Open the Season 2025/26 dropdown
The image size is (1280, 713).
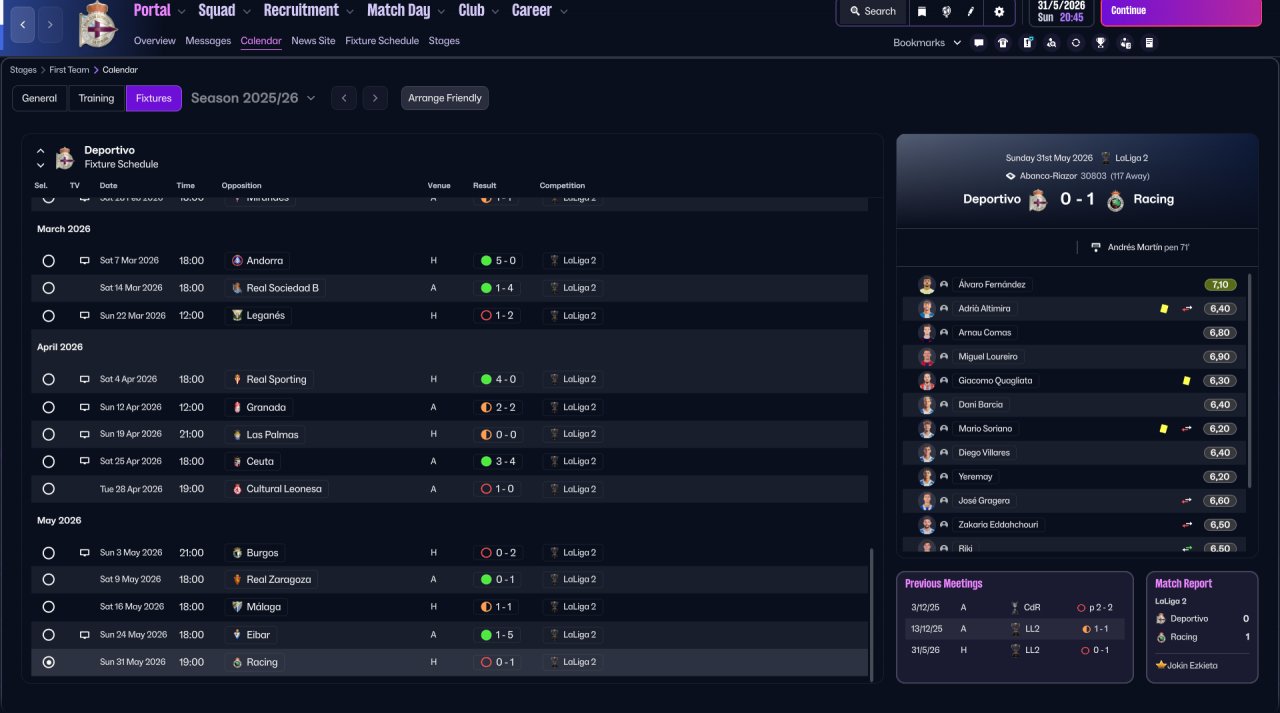(253, 98)
